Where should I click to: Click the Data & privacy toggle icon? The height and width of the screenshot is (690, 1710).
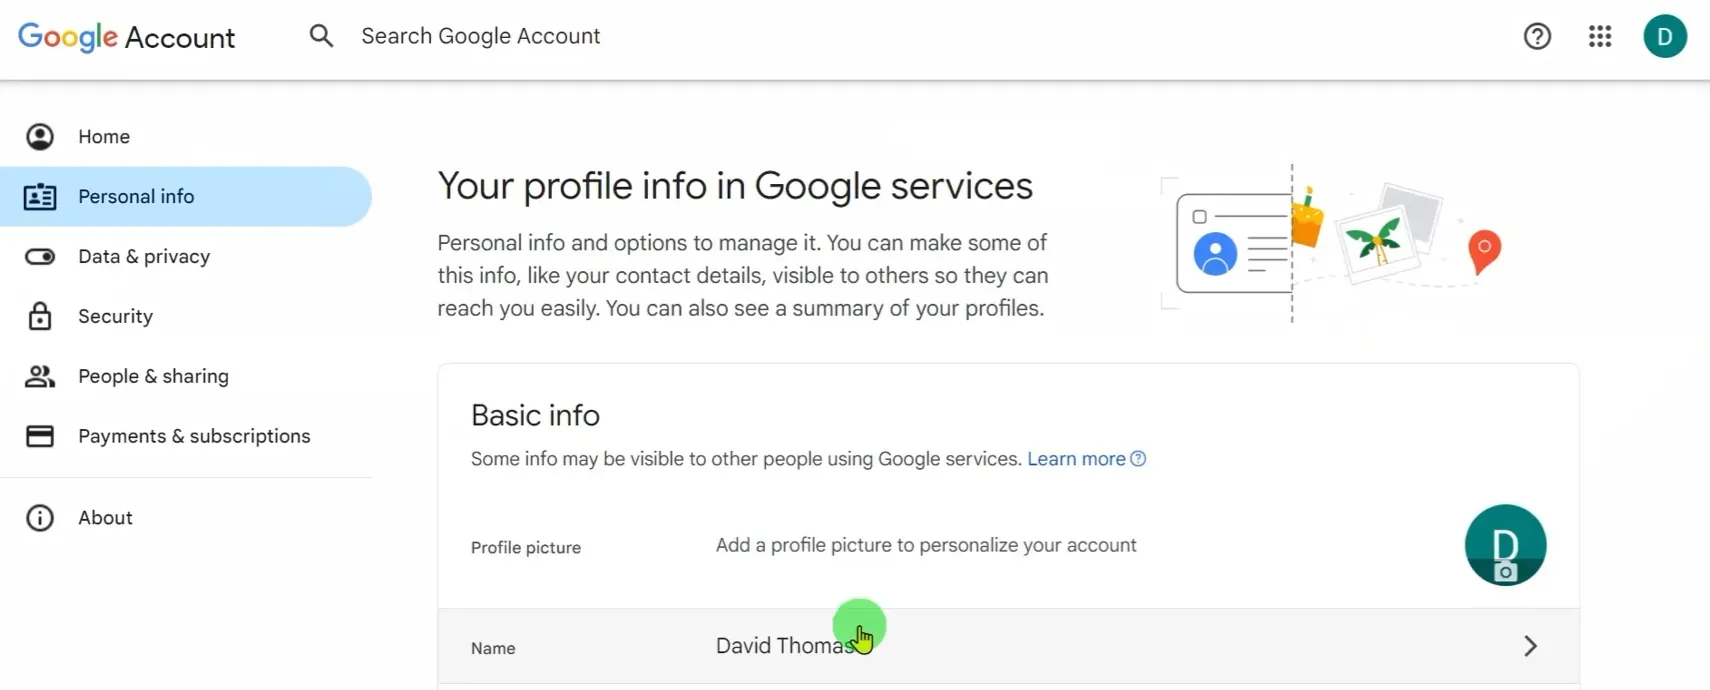(40, 256)
